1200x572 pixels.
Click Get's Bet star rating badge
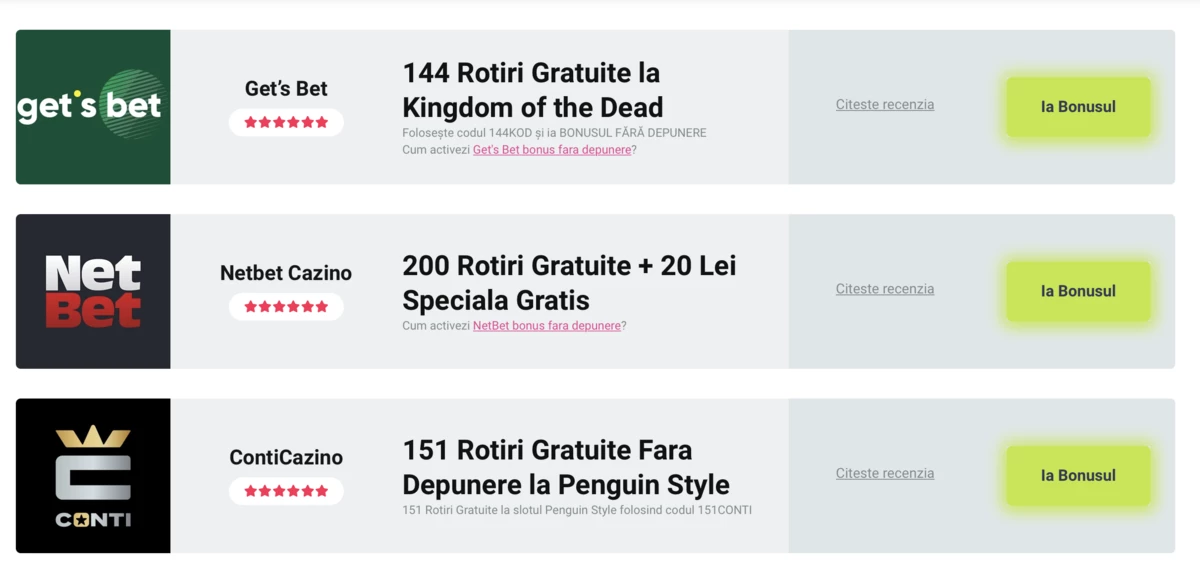[x=286, y=122]
